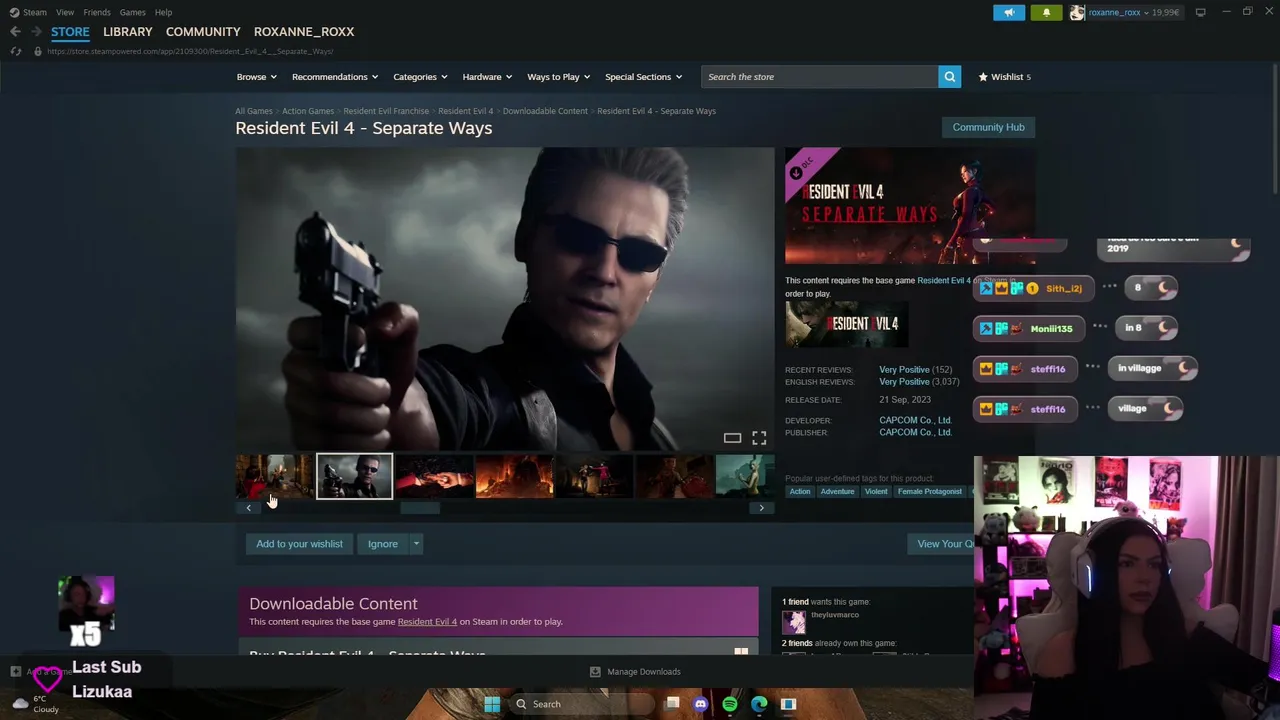
Task: Click the Windows taskbar Search box
Action: (582, 704)
